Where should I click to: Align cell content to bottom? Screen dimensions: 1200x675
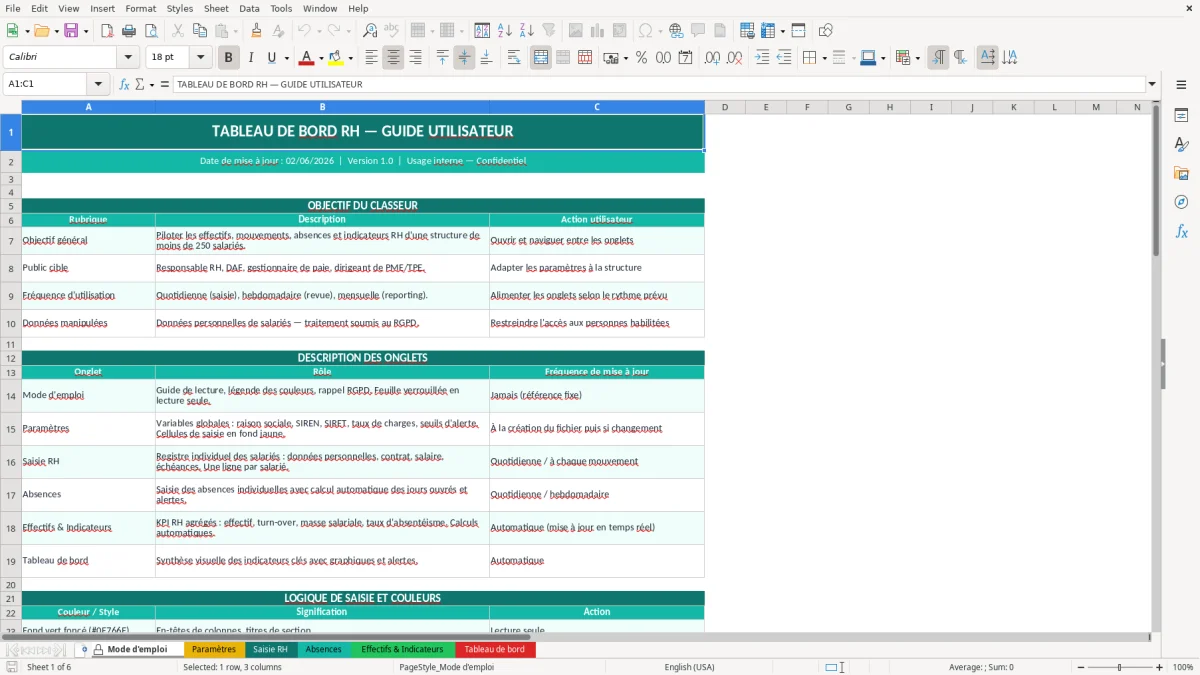point(486,58)
